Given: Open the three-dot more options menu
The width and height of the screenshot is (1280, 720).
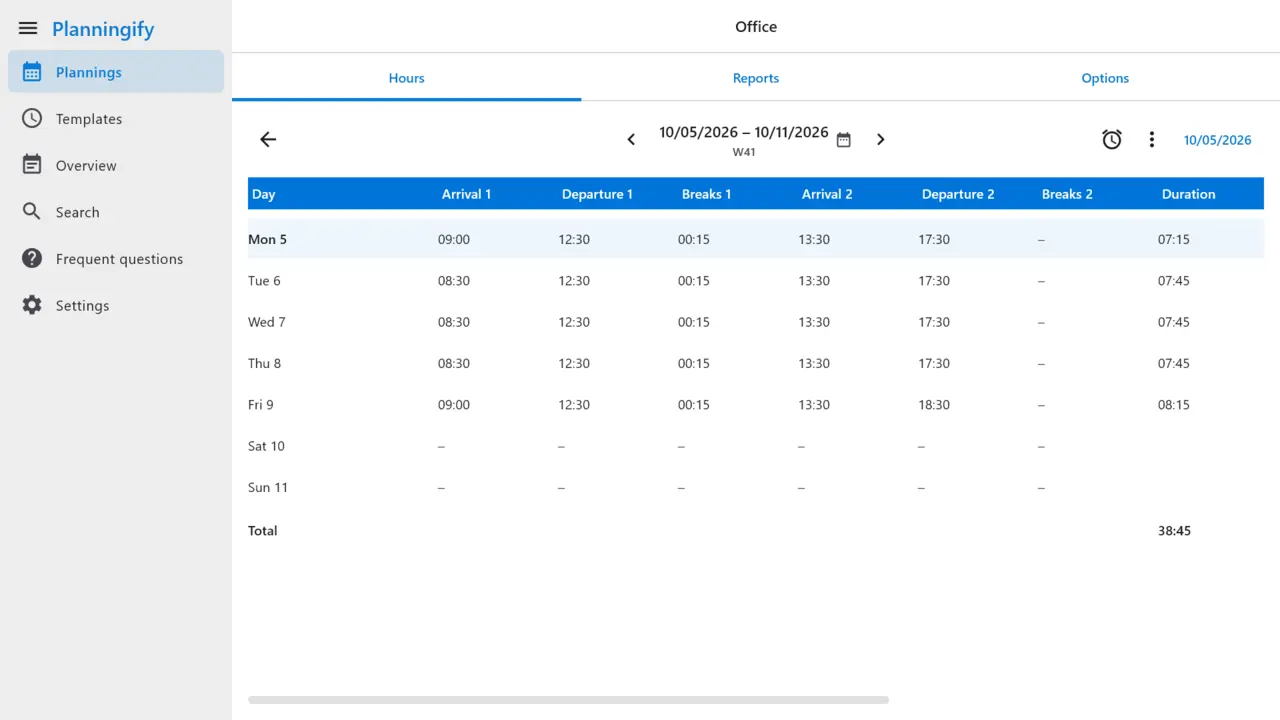Looking at the screenshot, I should pos(1152,140).
